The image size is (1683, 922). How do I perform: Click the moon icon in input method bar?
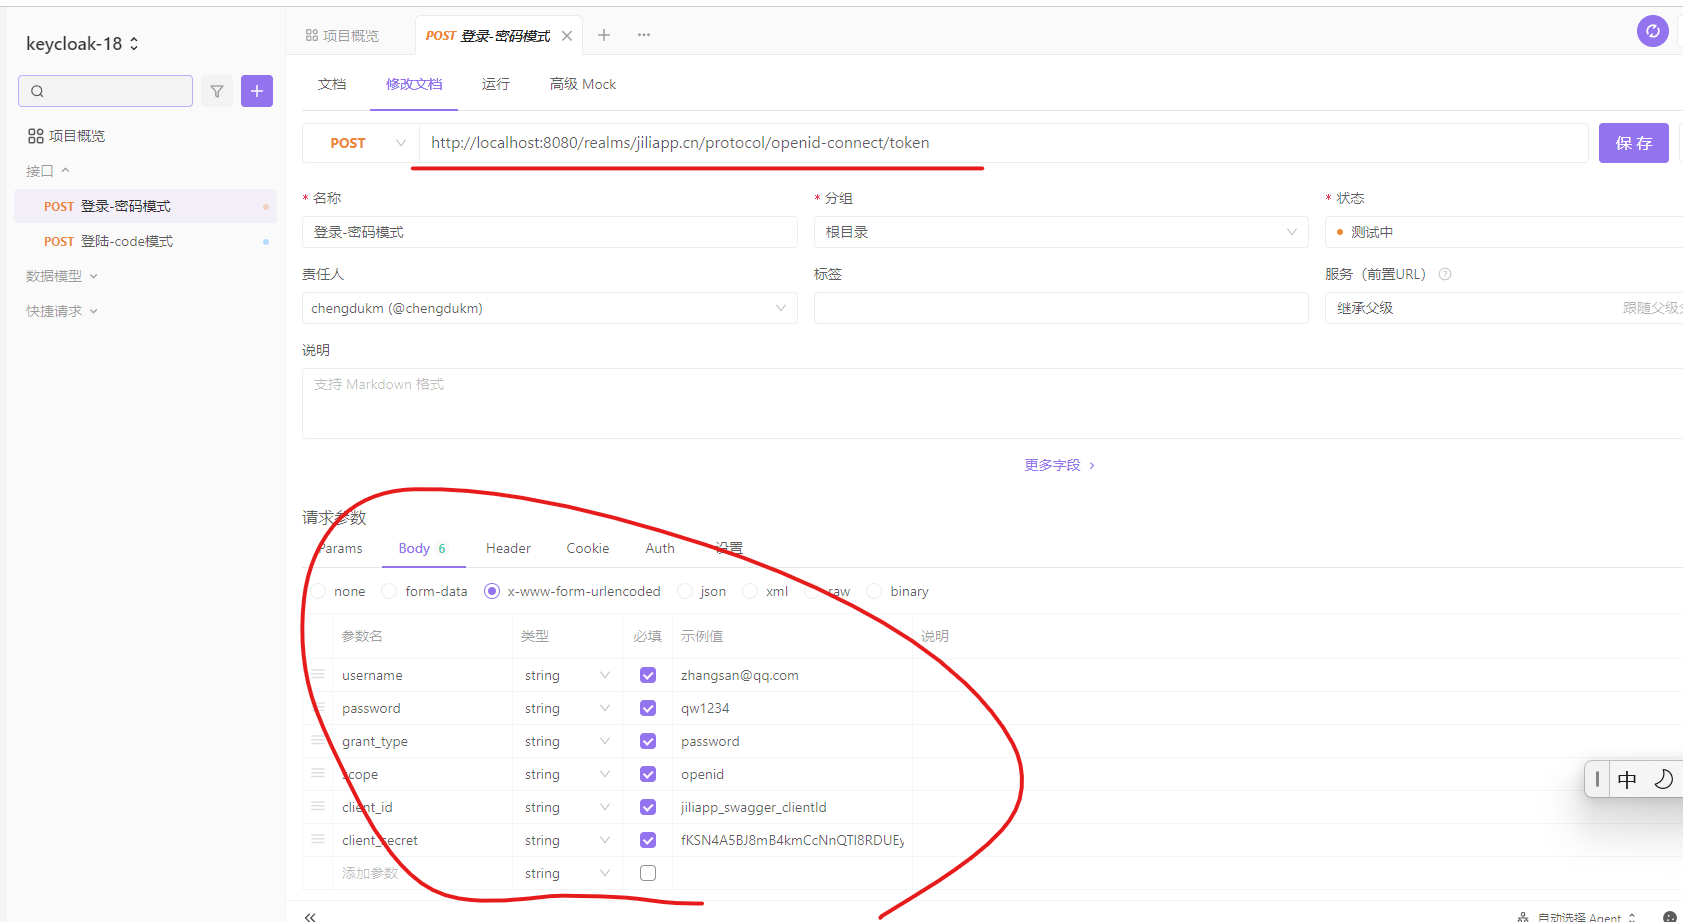click(x=1663, y=779)
